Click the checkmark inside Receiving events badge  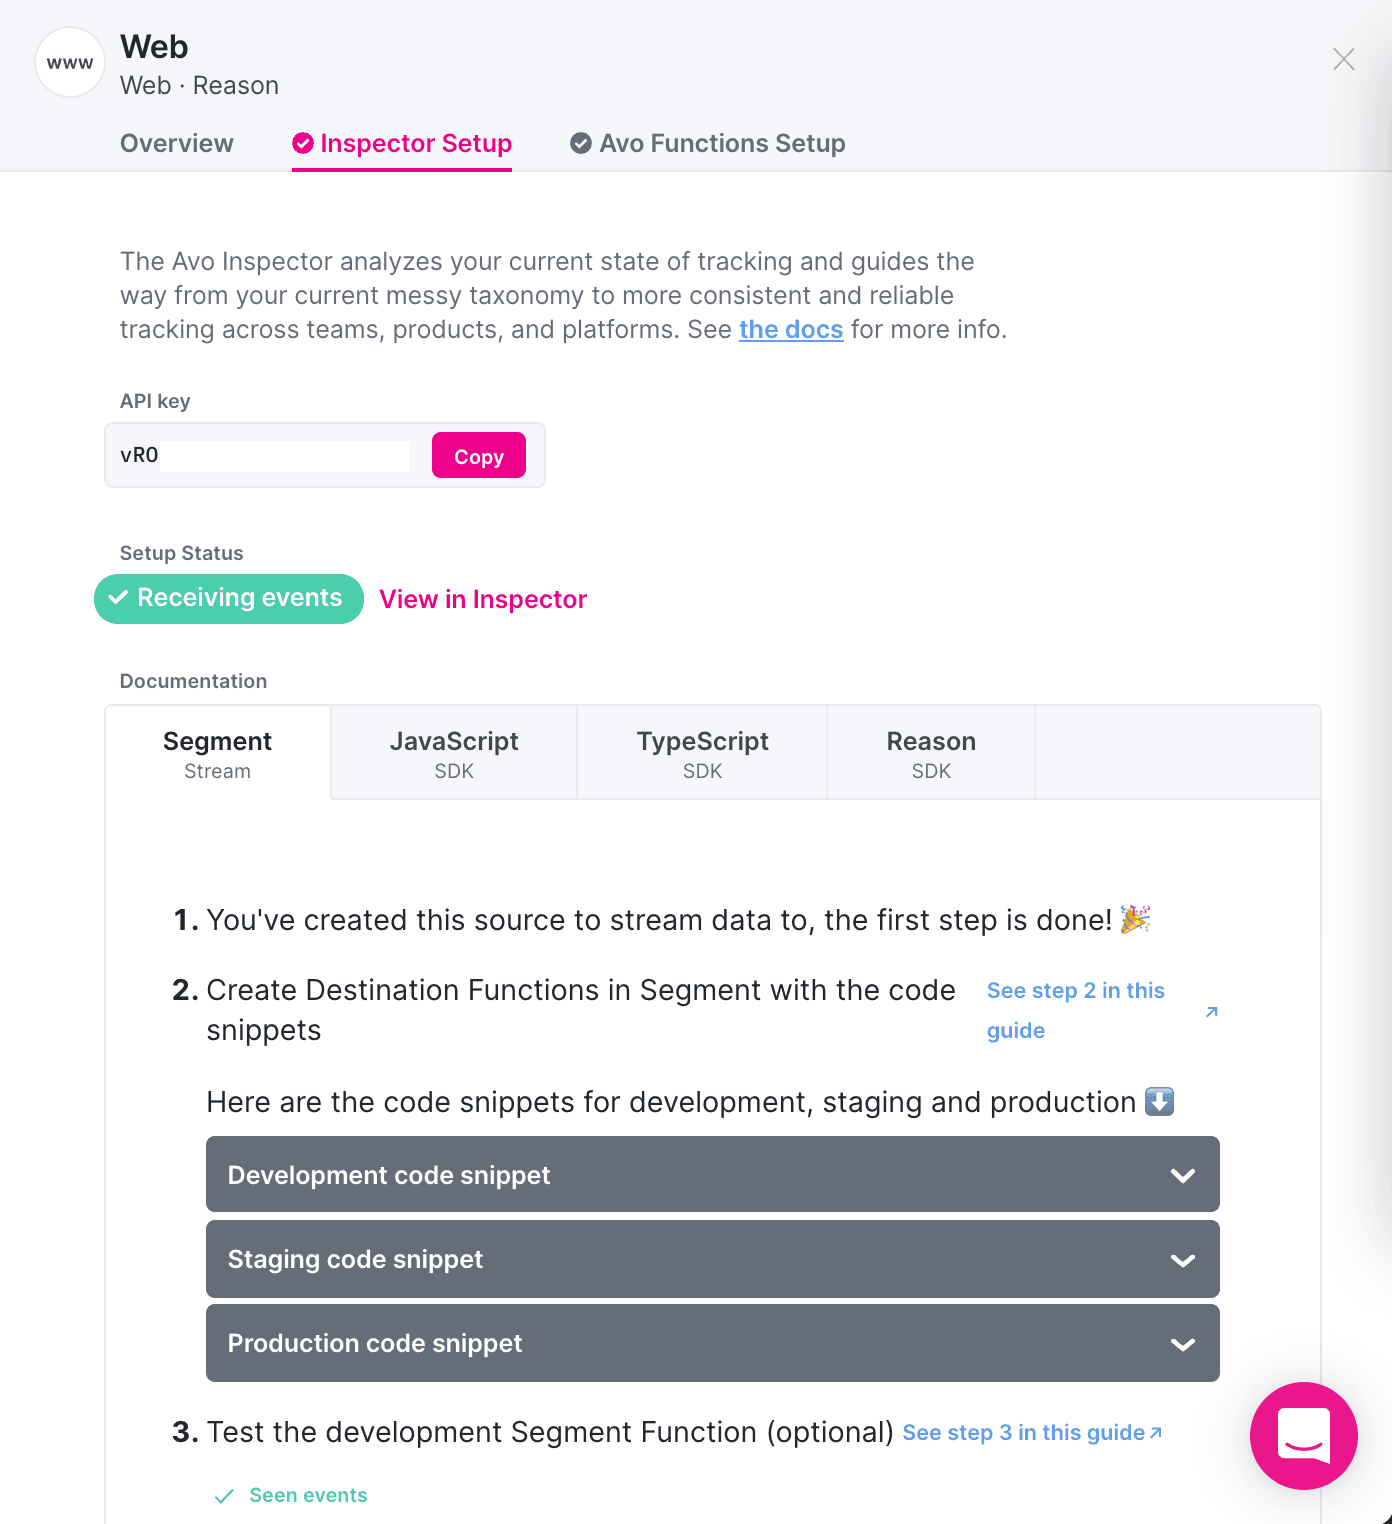[119, 598]
